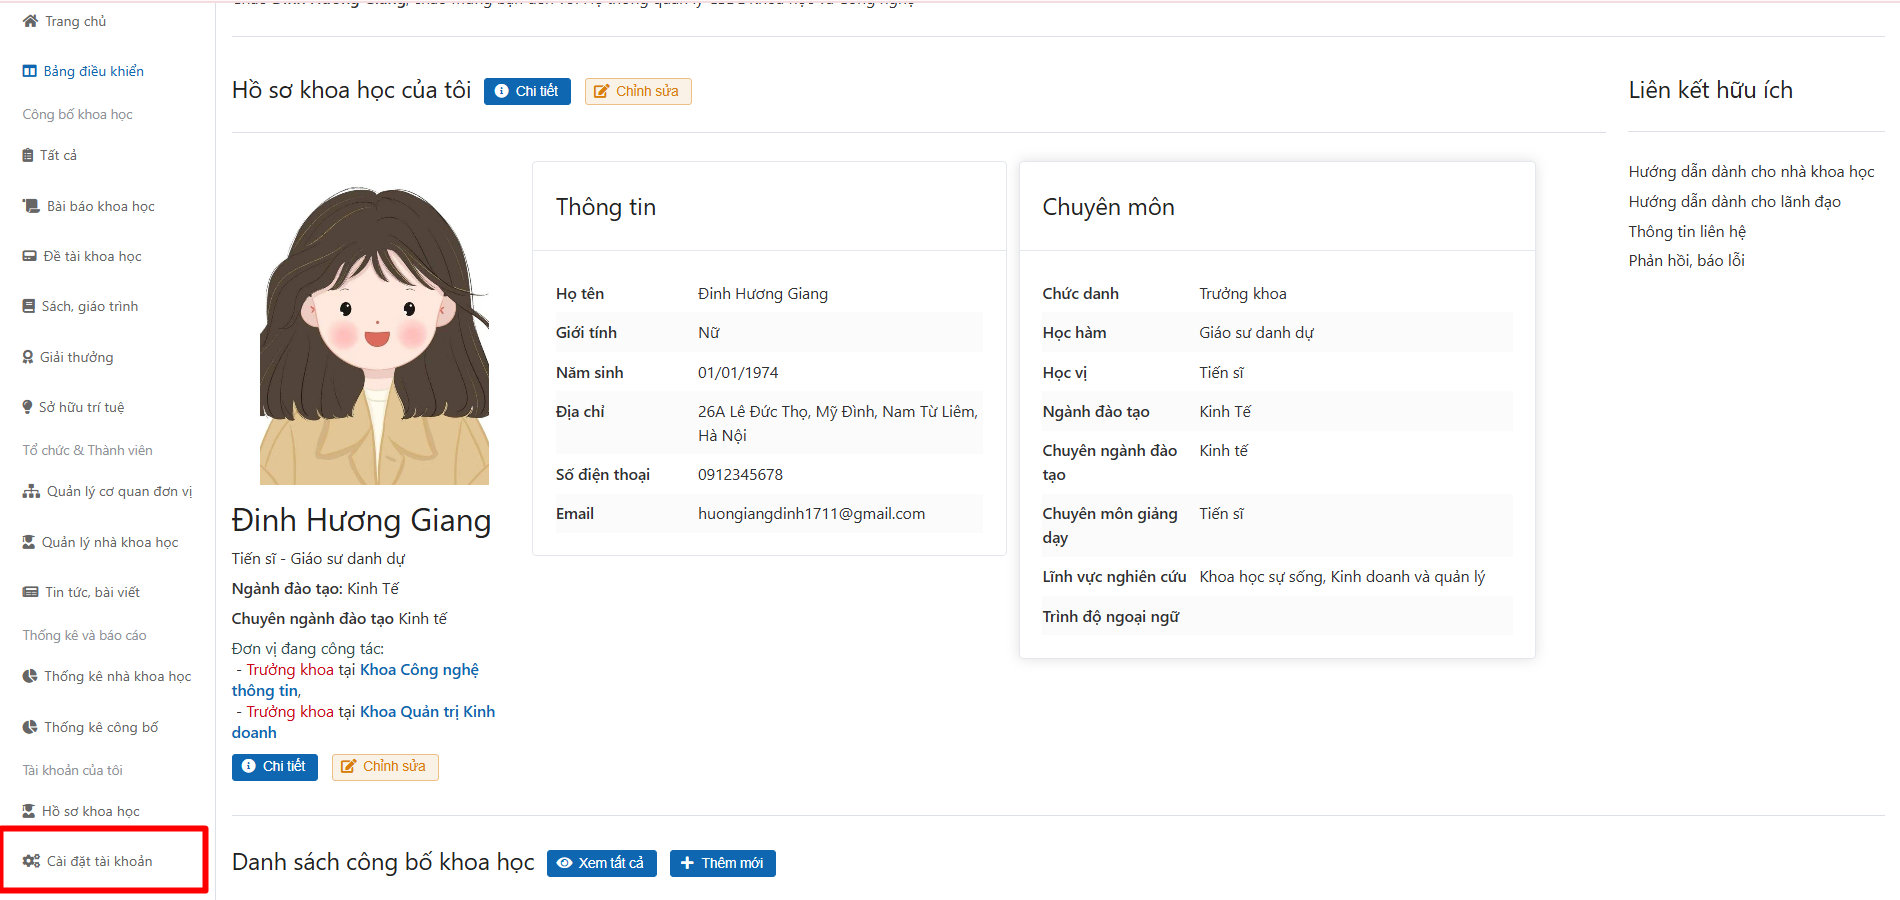Open Hướng dẫn dành cho nhà khoa học link

1751,172
